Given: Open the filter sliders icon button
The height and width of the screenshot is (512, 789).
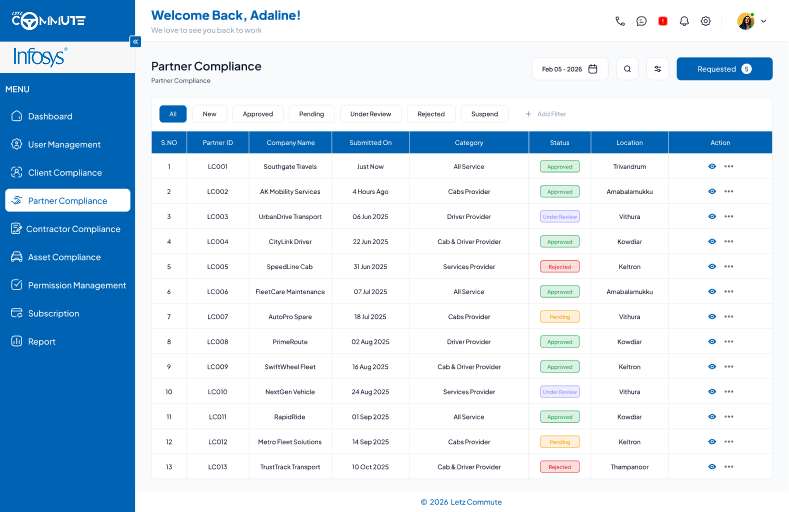Looking at the screenshot, I should pyautogui.click(x=657, y=69).
